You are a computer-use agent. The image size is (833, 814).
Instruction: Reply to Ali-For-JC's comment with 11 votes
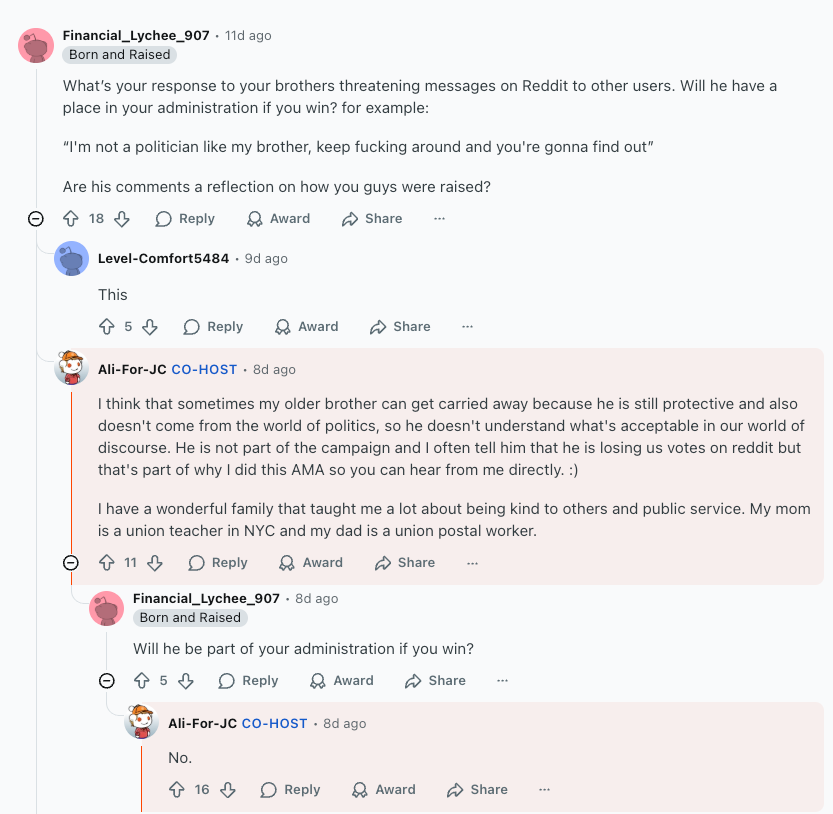218,562
